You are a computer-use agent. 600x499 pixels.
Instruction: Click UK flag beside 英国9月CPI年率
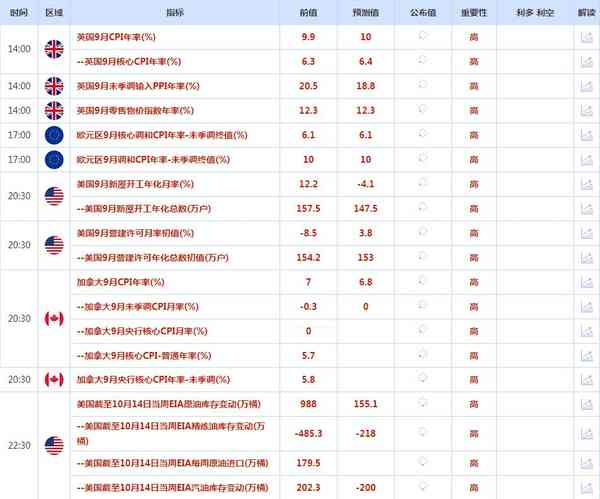tap(54, 49)
